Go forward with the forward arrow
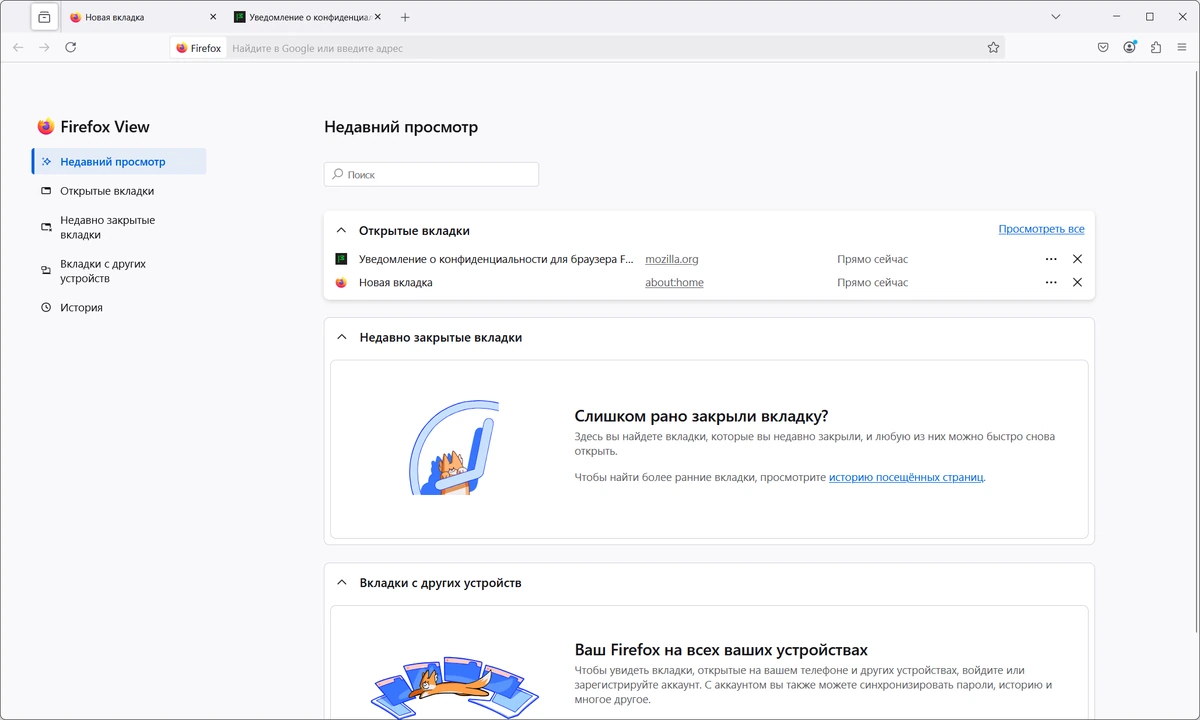Screen dimensions: 1200x720 [x=44, y=47]
